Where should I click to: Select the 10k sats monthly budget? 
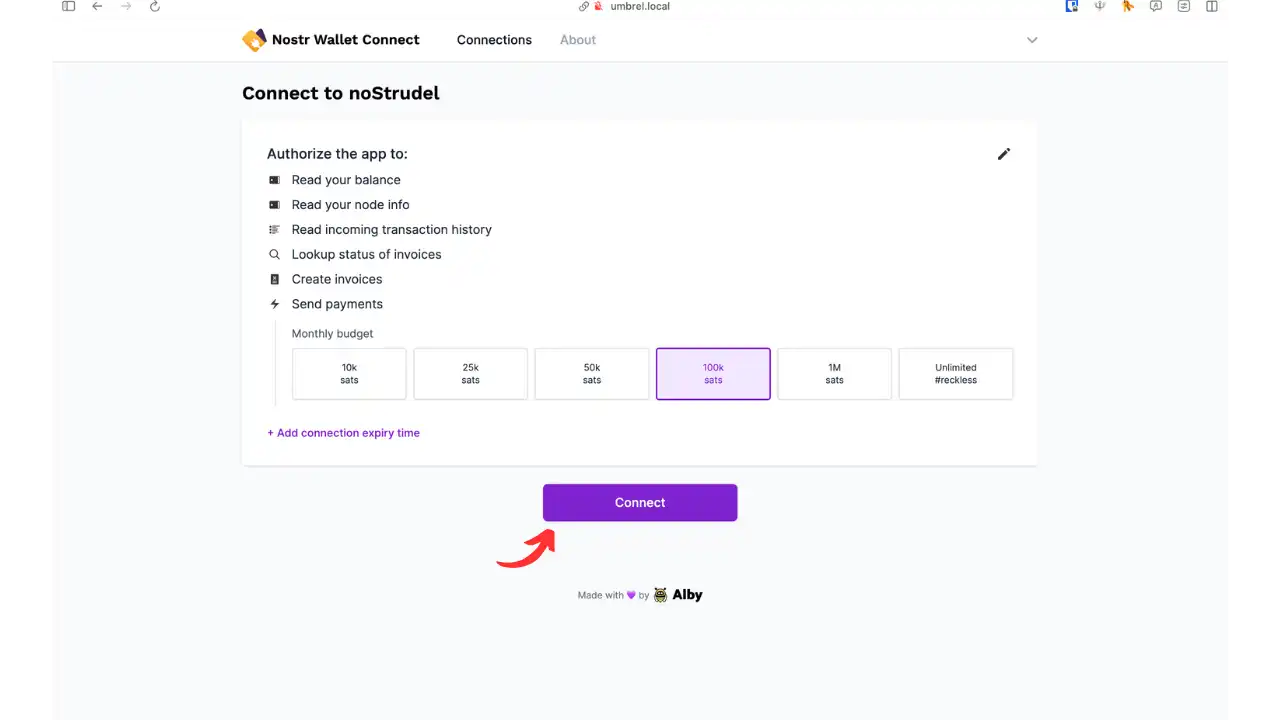[348, 373]
